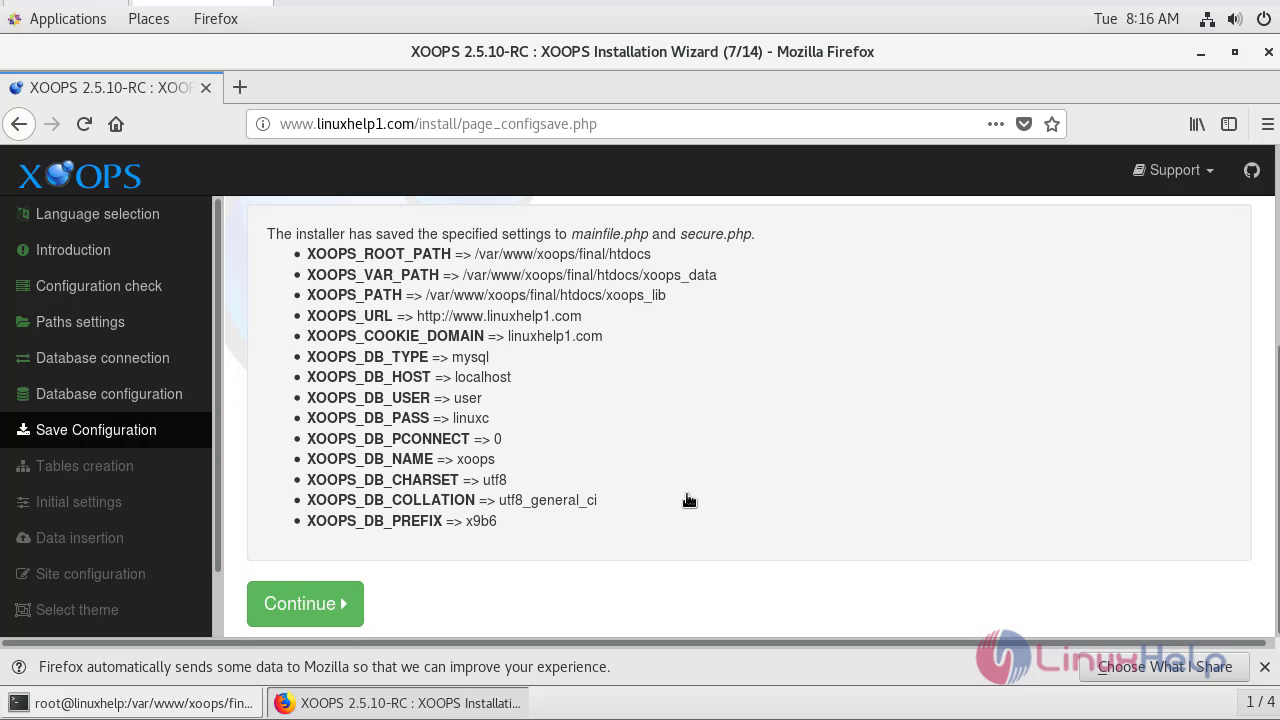1280x720 pixels.
Task: Open page actions three-dot menu
Action: tap(995, 124)
